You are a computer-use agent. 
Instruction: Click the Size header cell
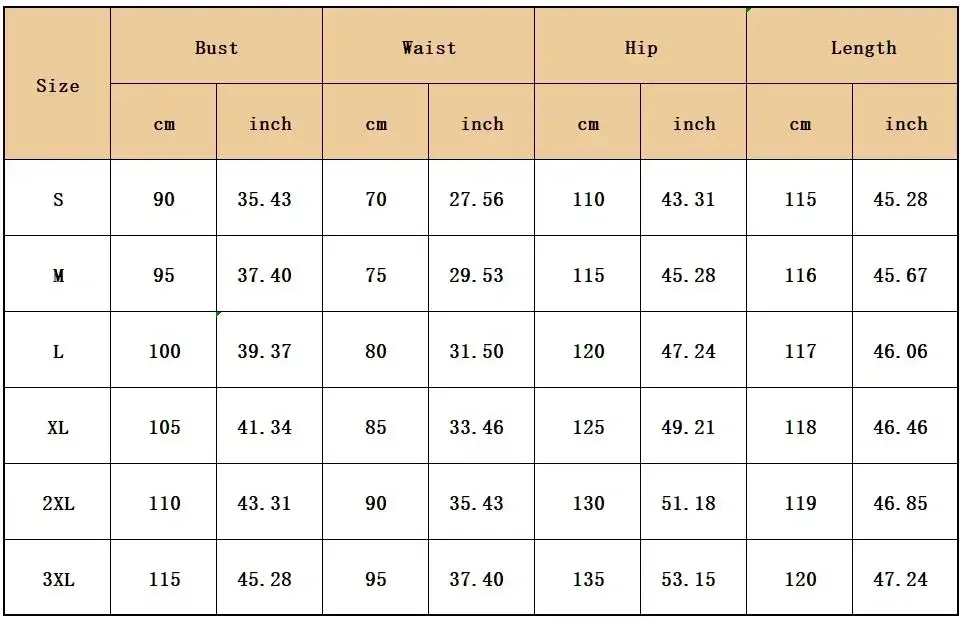[57, 83]
